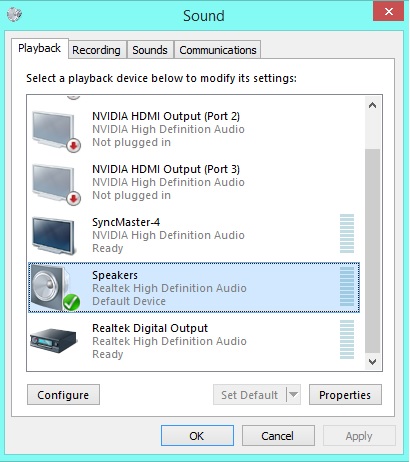
Task: Click the scroll up arrow of device list
Action: coord(373,105)
